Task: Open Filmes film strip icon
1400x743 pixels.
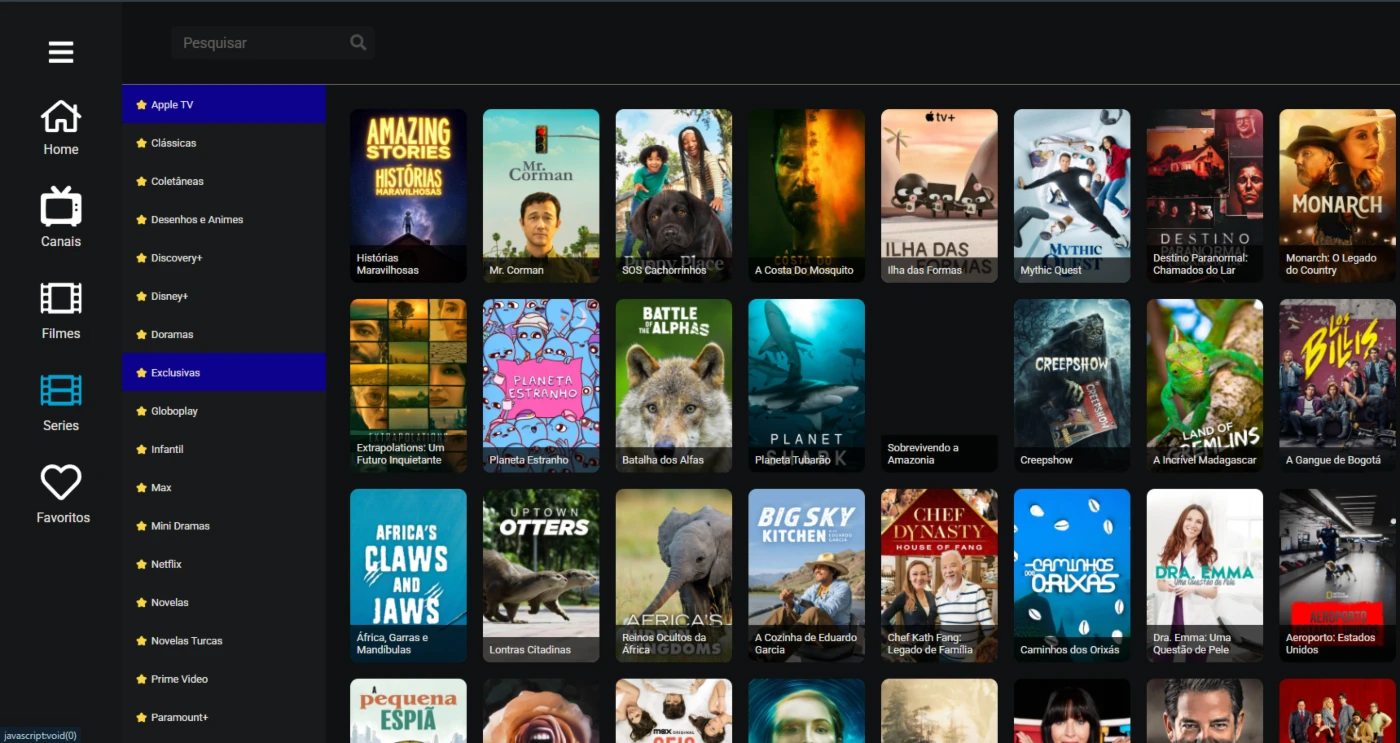Action: [61, 299]
